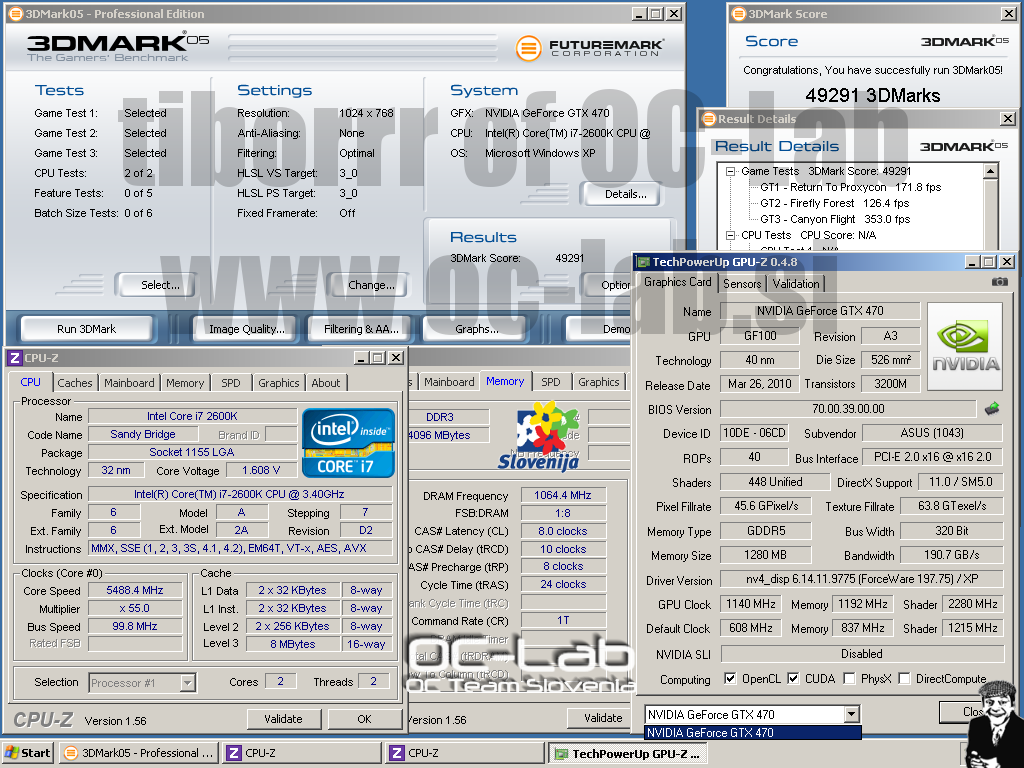Screen dimensions: 1024x768
Task: Click the Driver Version field in GPU-Z
Action: pos(861,579)
